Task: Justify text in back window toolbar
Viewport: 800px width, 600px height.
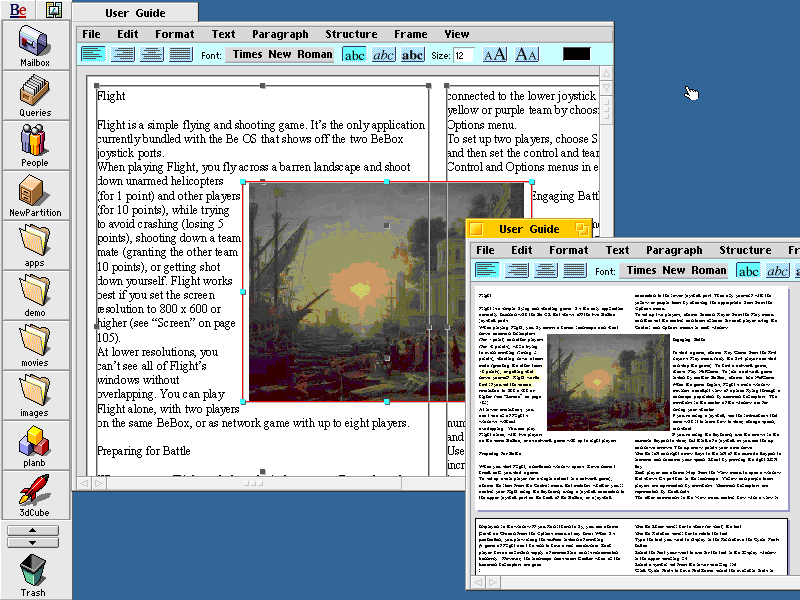Action: coord(181,54)
